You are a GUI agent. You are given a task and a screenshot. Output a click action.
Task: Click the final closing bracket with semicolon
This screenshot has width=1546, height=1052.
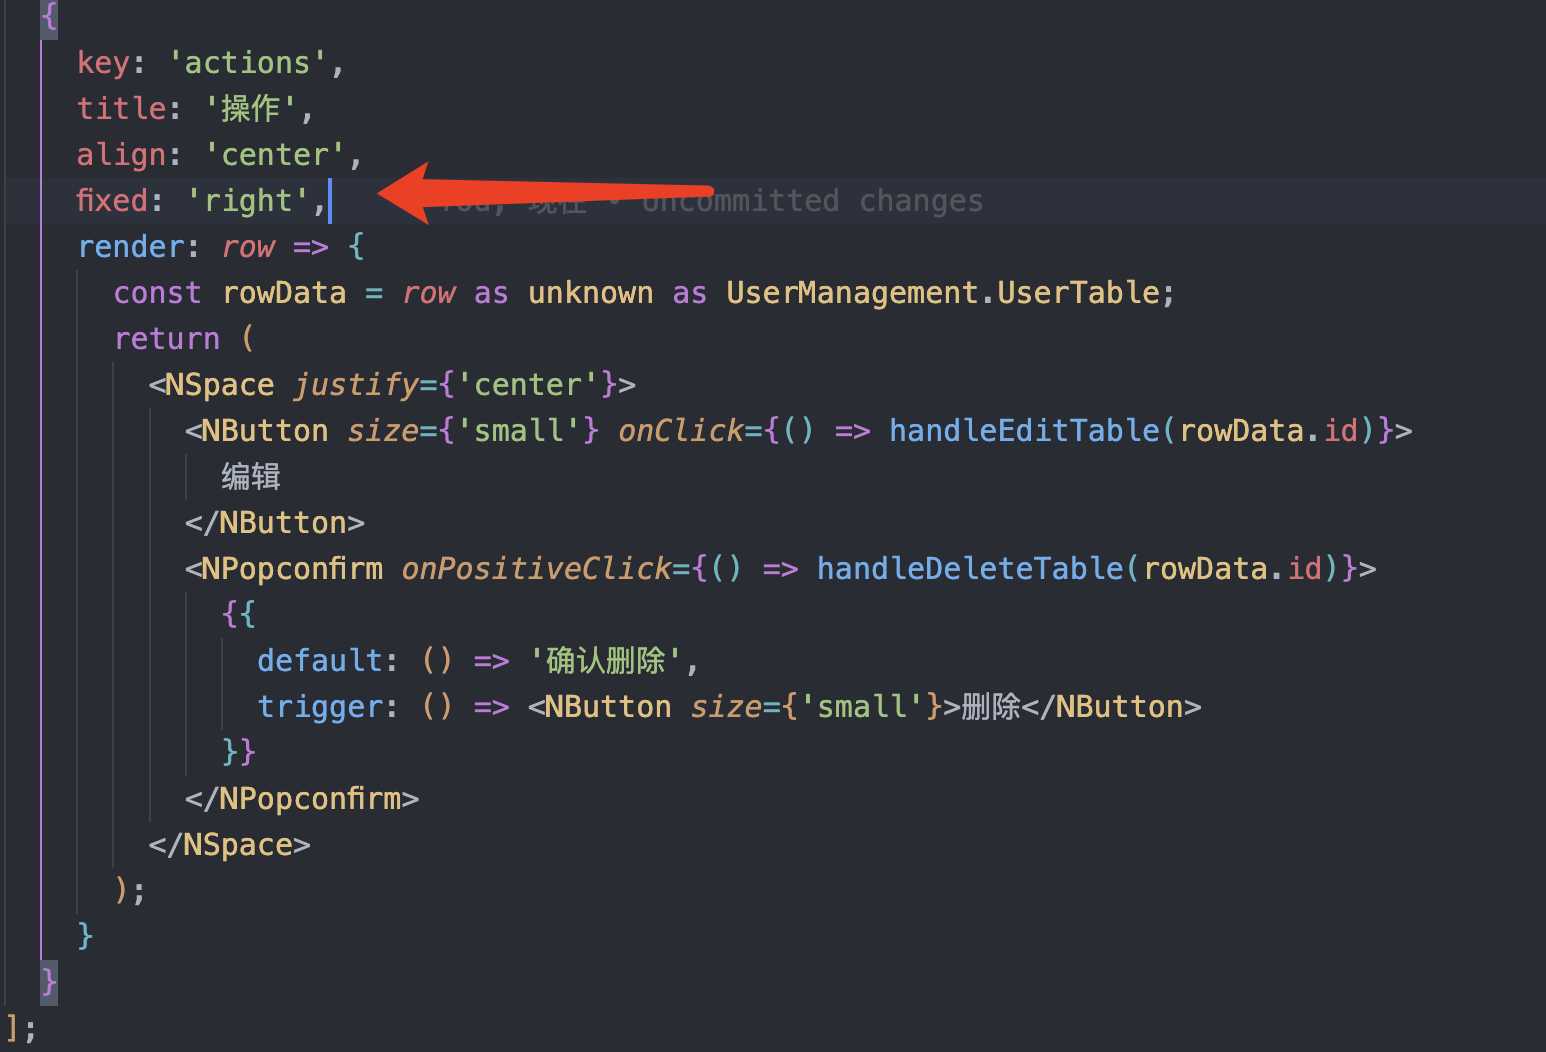tap(18, 1027)
